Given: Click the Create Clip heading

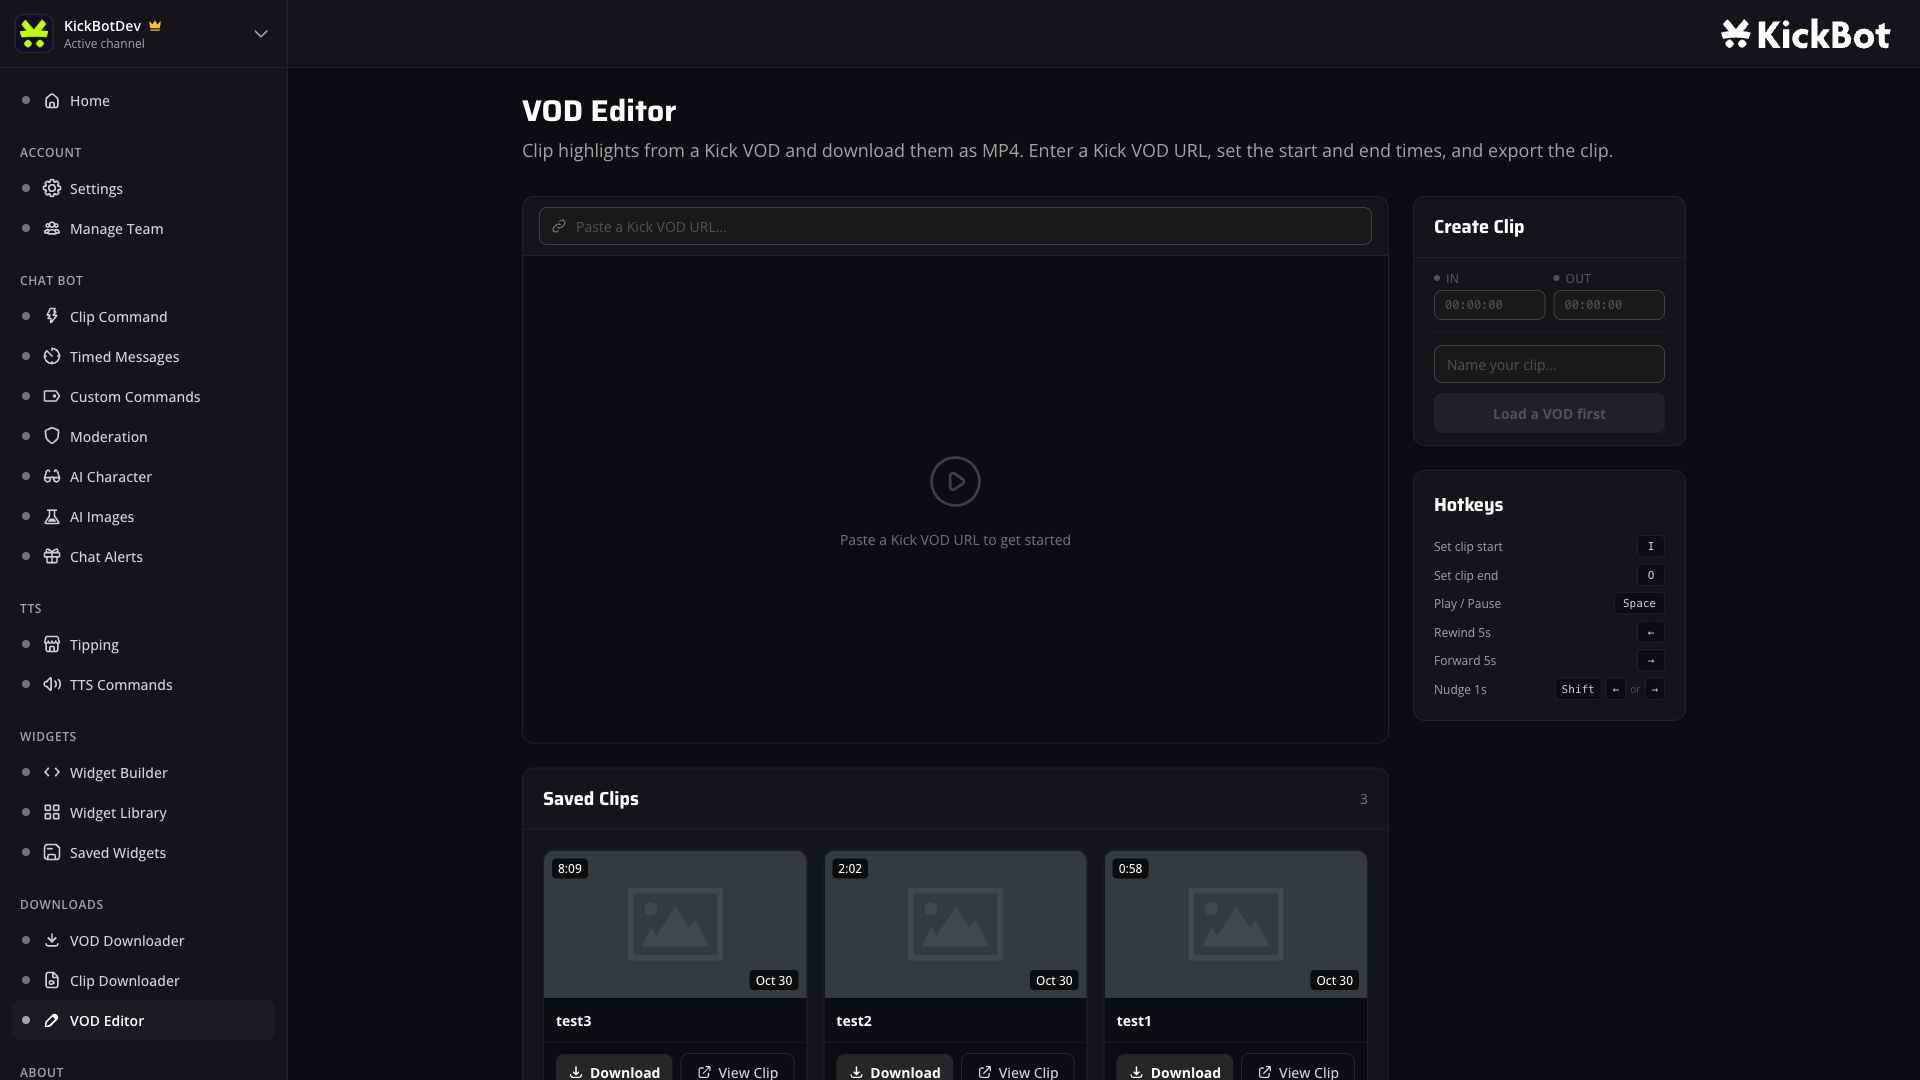Looking at the screenshot, I should pos(1479,227).
